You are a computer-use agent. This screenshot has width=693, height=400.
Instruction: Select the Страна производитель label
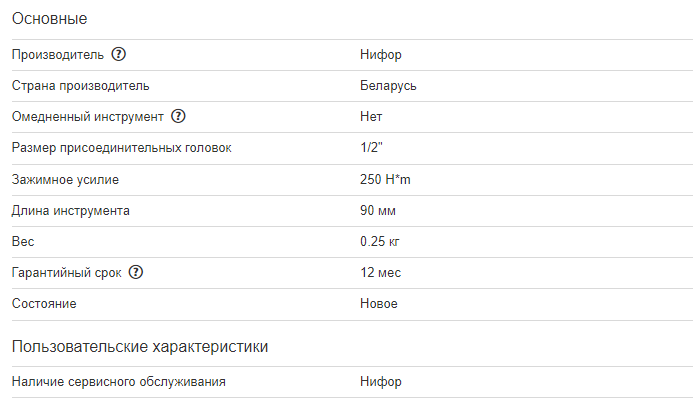point(81,86)
